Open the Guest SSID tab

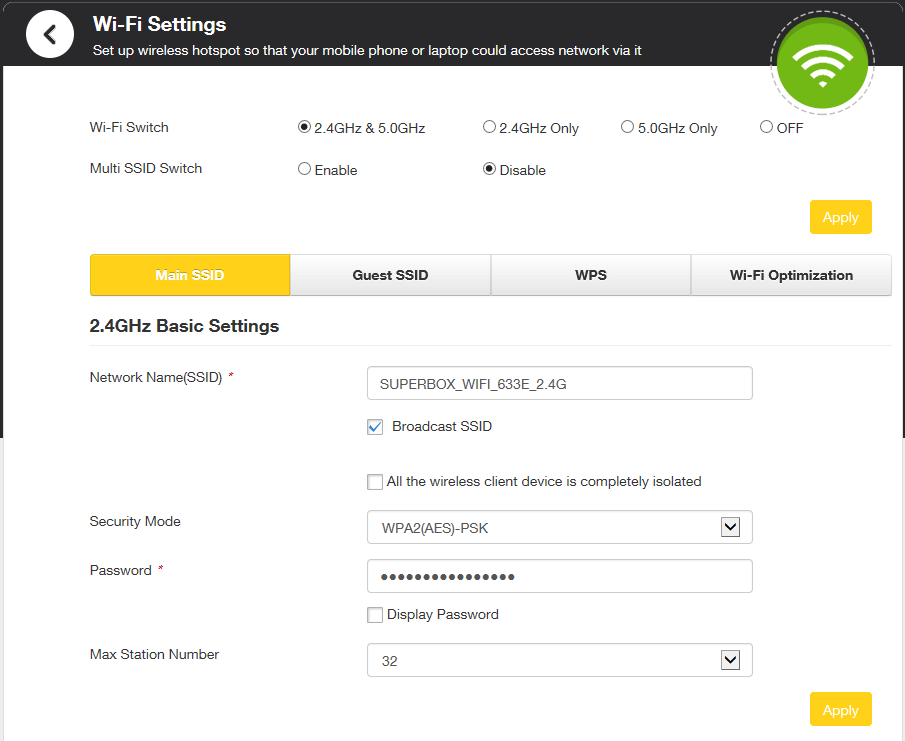(390, 275)
